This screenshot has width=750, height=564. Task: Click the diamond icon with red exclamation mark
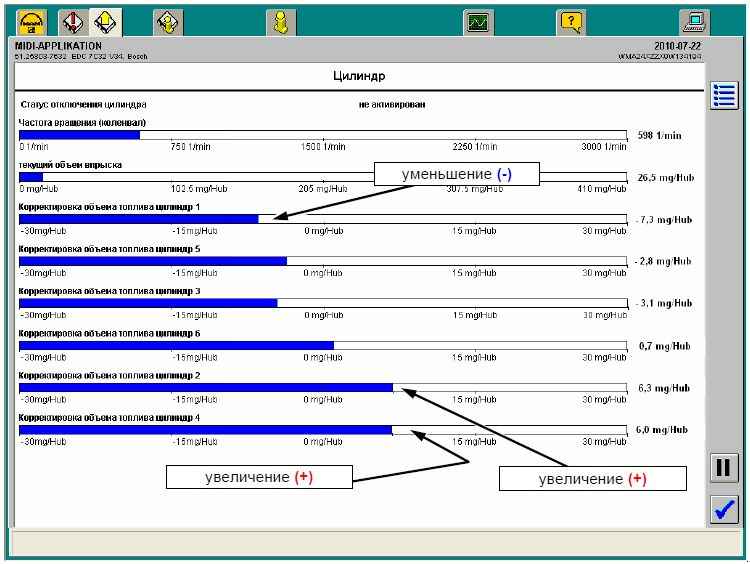pos(73,21)
